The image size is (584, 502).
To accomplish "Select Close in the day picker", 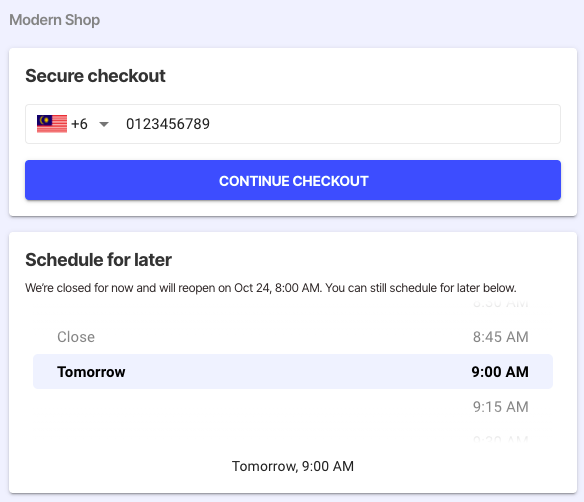I will [76, 337].
